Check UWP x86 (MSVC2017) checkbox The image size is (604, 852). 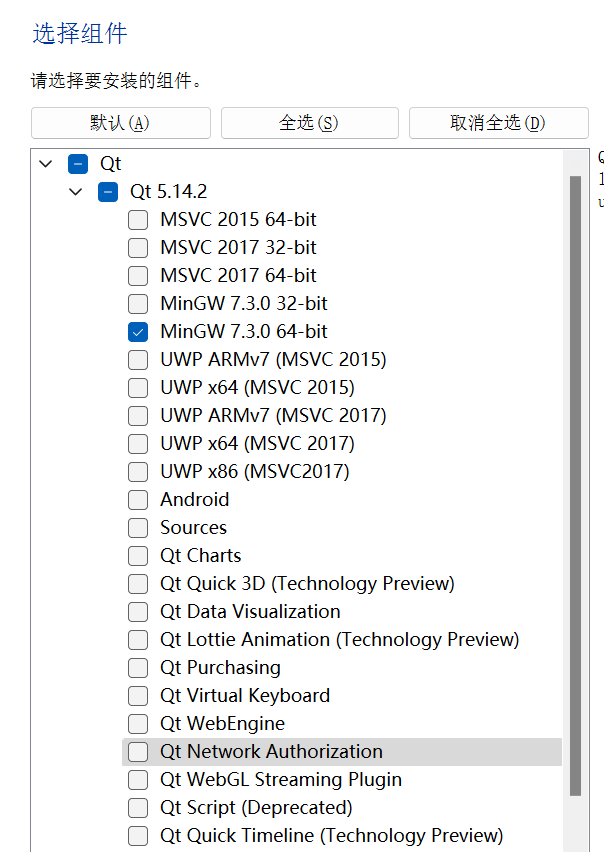click(138, 472)
